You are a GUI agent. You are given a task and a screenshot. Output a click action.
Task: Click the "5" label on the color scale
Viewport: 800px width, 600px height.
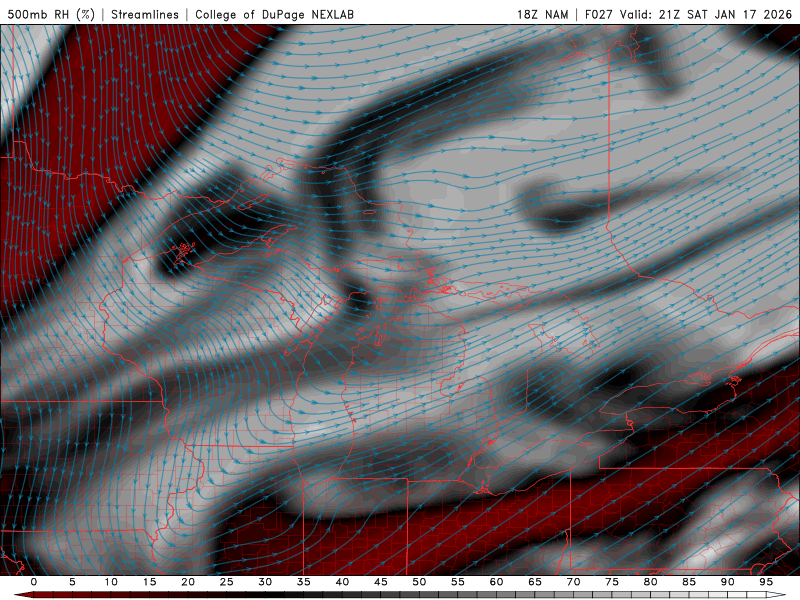[72, 582]
